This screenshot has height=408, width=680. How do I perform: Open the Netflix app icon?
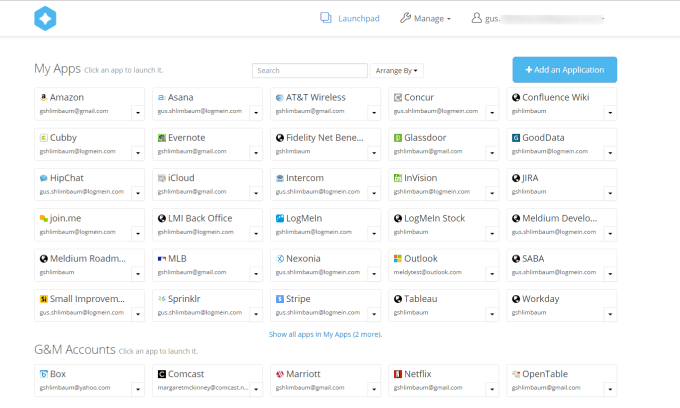point(397,374)
